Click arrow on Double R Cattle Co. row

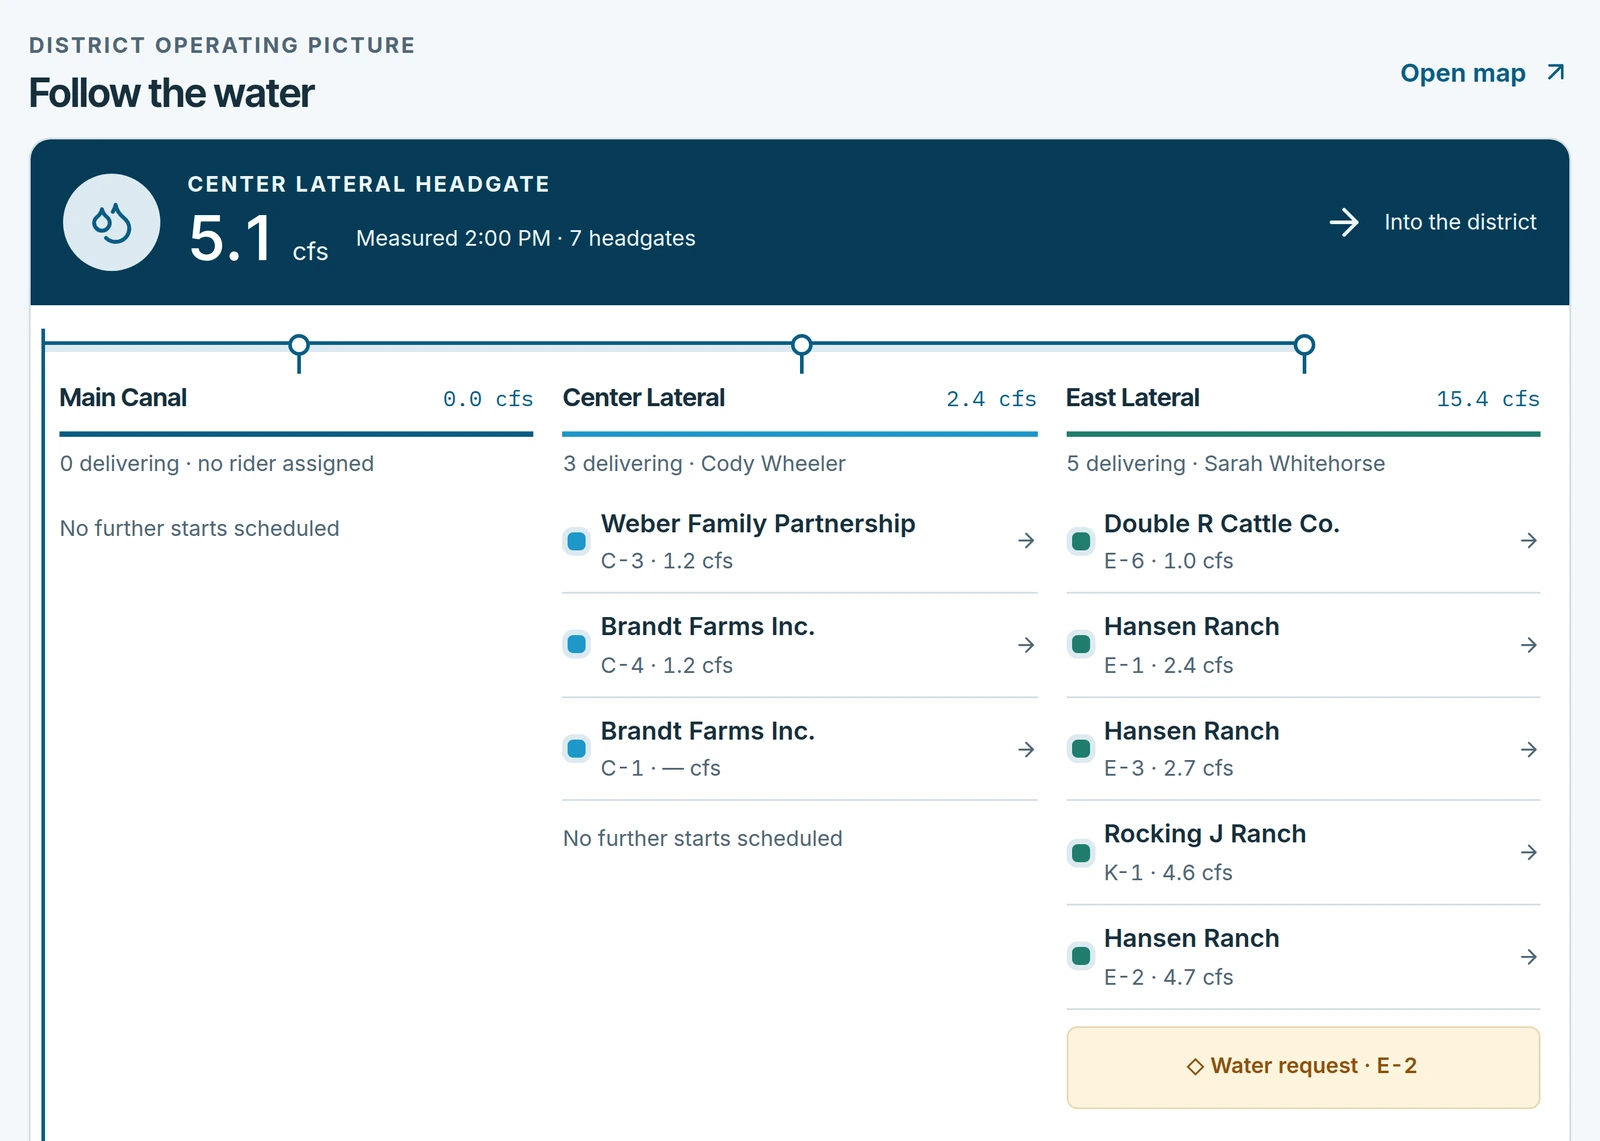[1529, 541]
